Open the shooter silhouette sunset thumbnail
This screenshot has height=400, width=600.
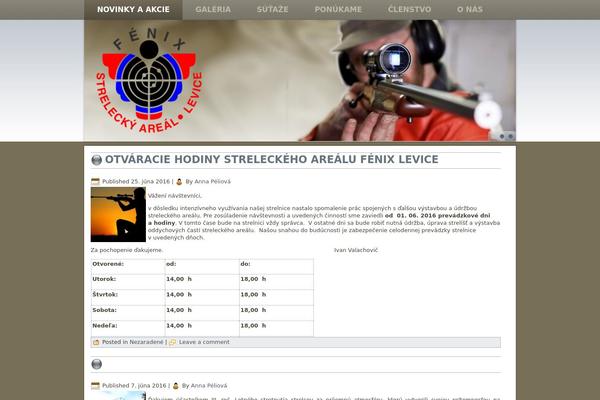[118, 214]
